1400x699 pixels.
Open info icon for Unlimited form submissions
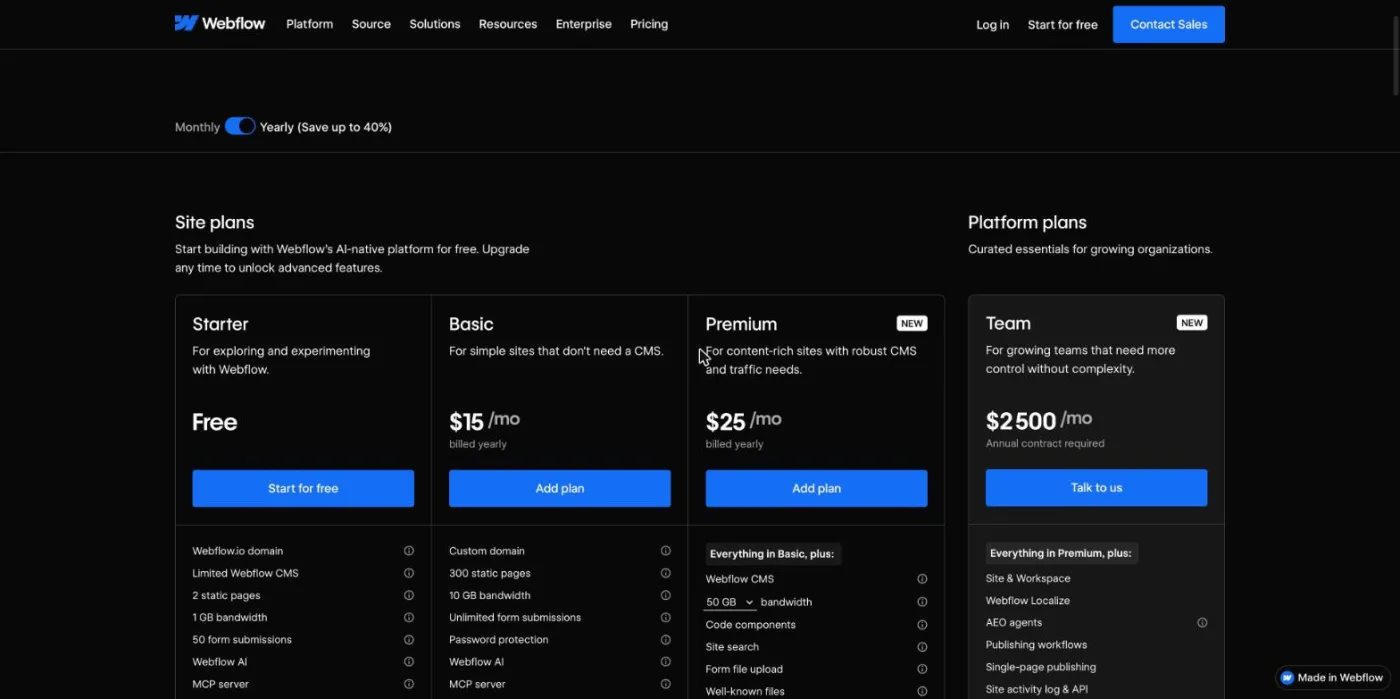point(666,617)
